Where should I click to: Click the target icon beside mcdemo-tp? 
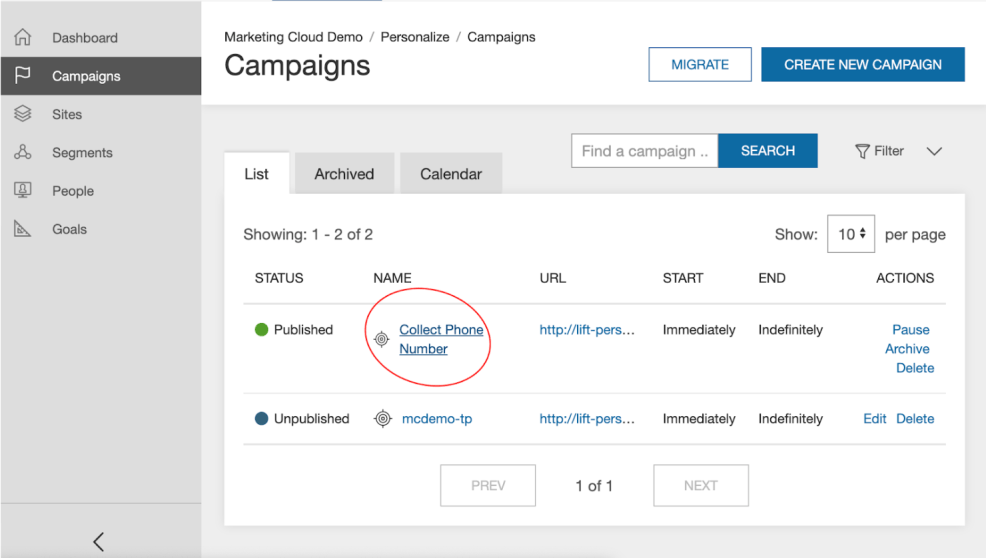(x=383, y=419)
